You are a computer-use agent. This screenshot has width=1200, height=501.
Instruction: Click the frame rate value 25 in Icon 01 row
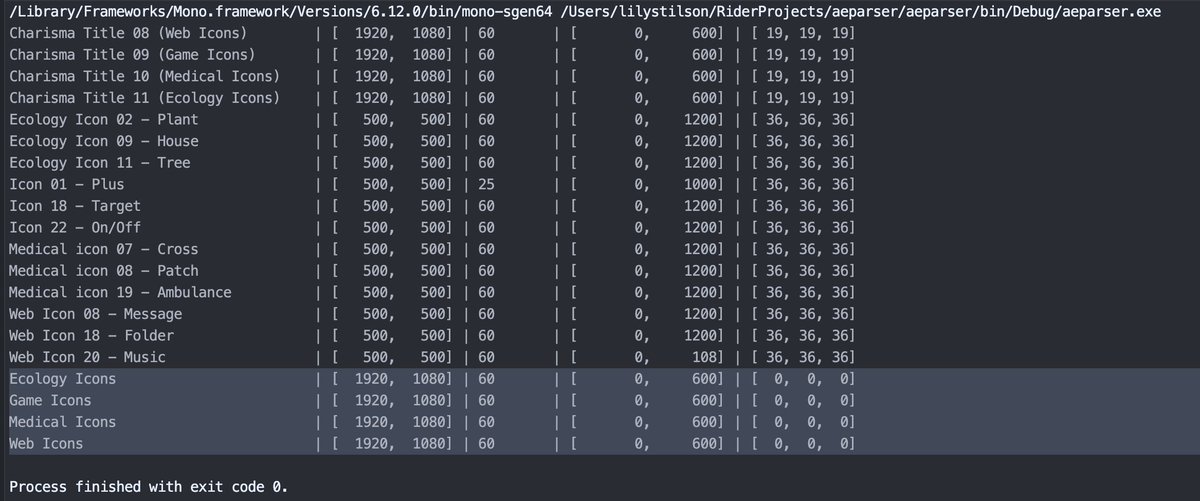[x=487, y=184]
